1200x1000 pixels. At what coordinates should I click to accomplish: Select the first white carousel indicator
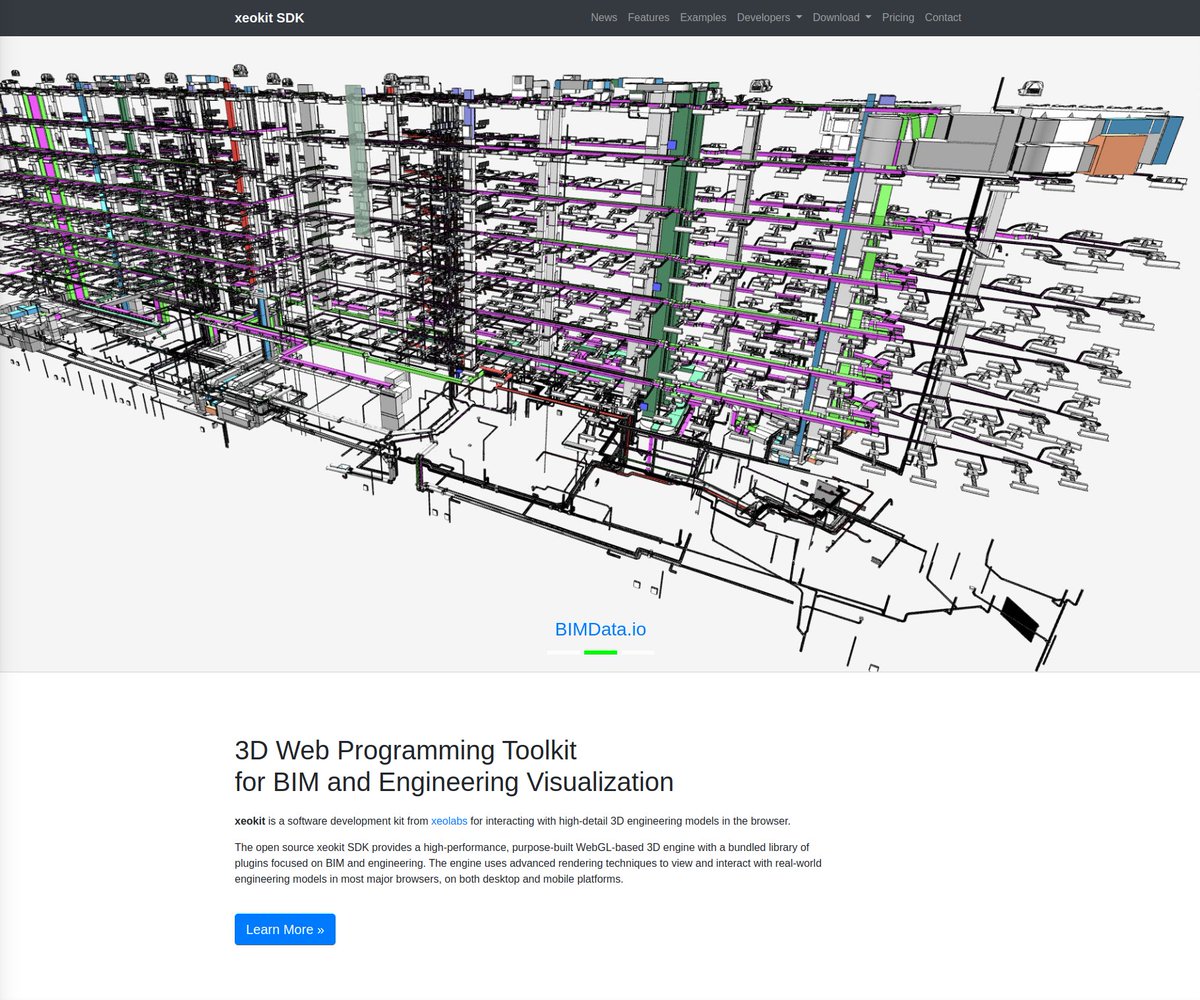(x=563, y=652)
